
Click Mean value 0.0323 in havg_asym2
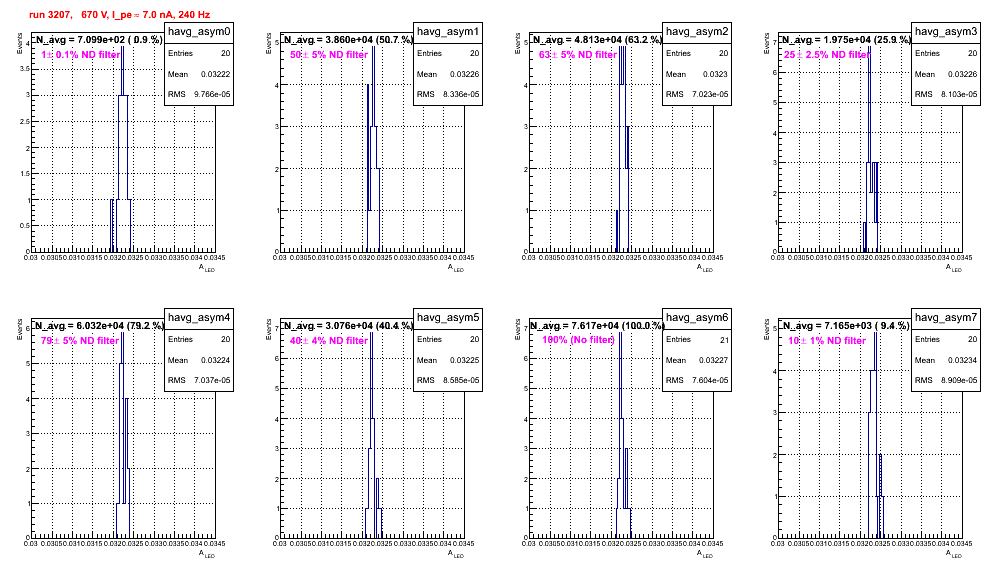click(x=715, y=74)
